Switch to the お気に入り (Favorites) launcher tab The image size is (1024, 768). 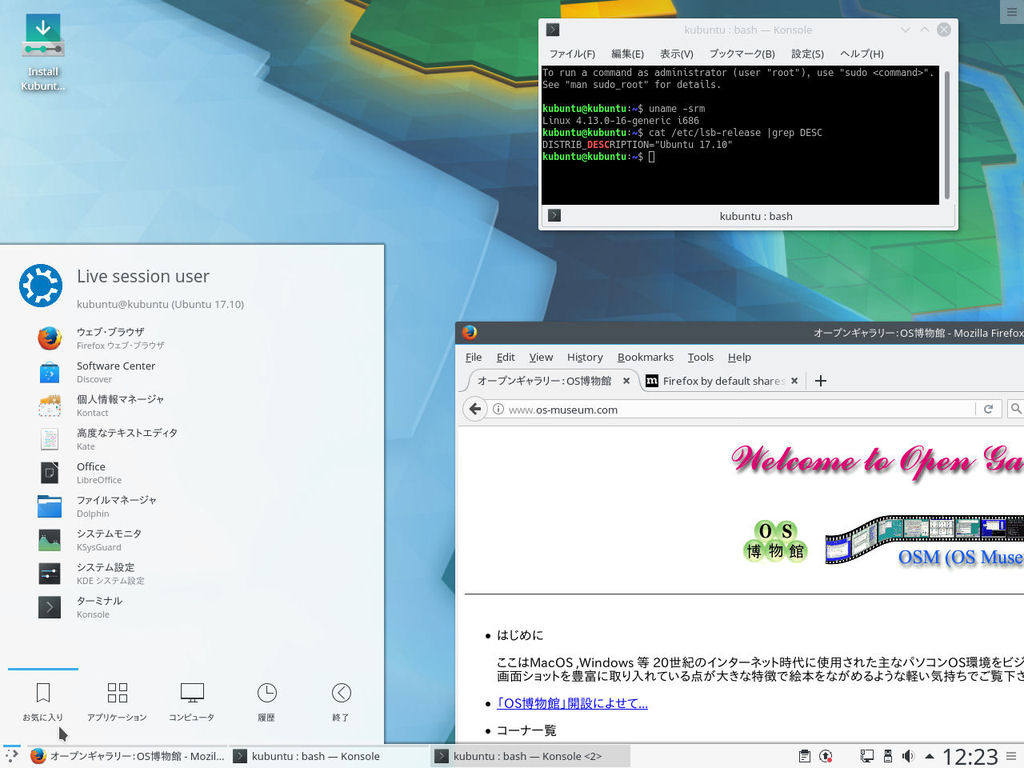43,701
